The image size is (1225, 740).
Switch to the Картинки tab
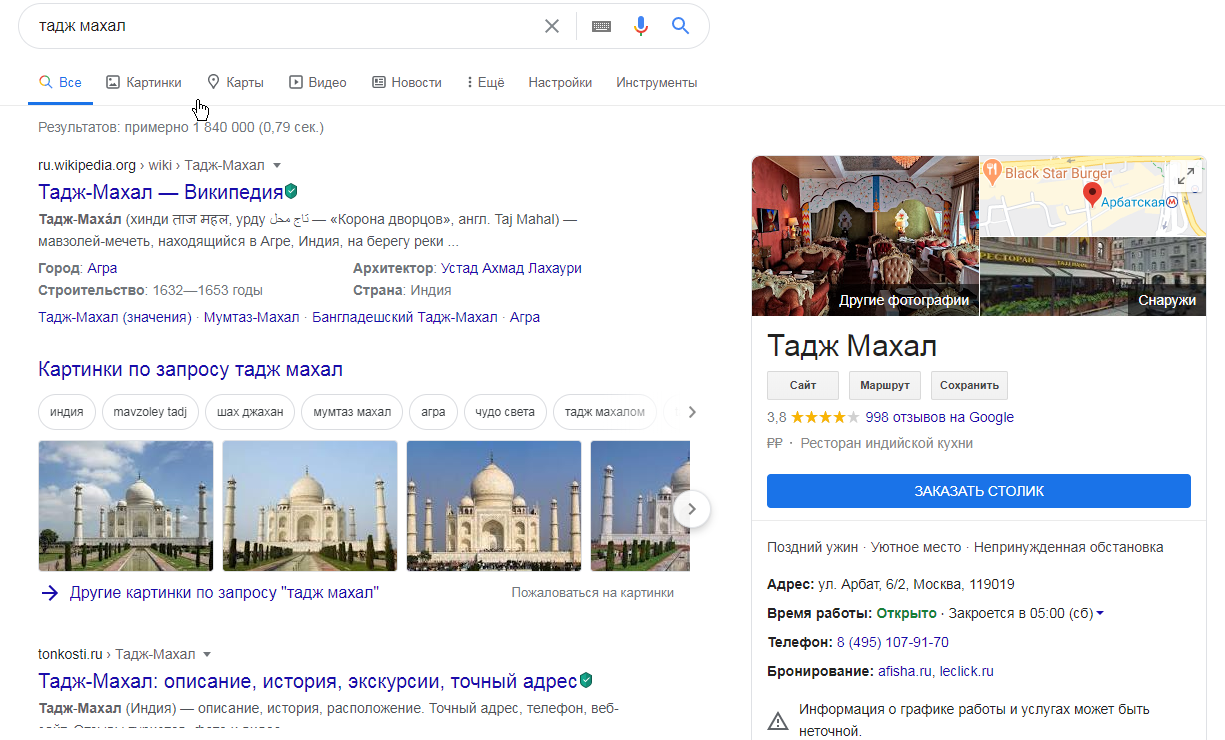point(144,83)
